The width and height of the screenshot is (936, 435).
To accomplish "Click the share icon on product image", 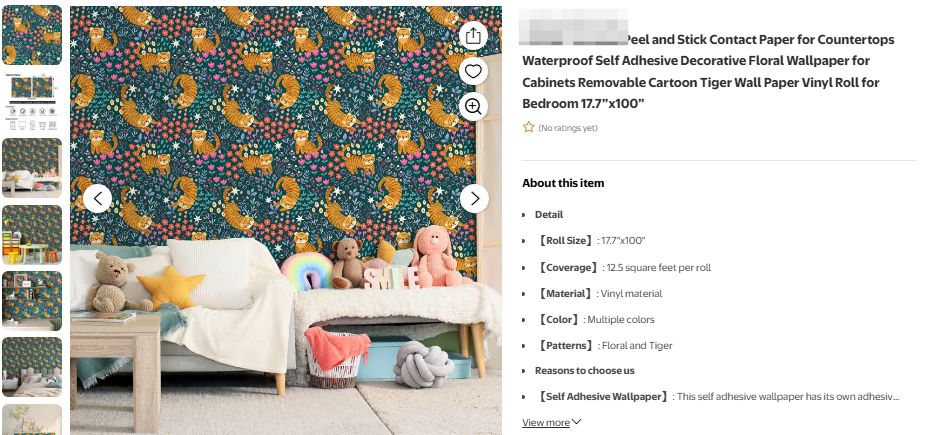I will 473,36.
